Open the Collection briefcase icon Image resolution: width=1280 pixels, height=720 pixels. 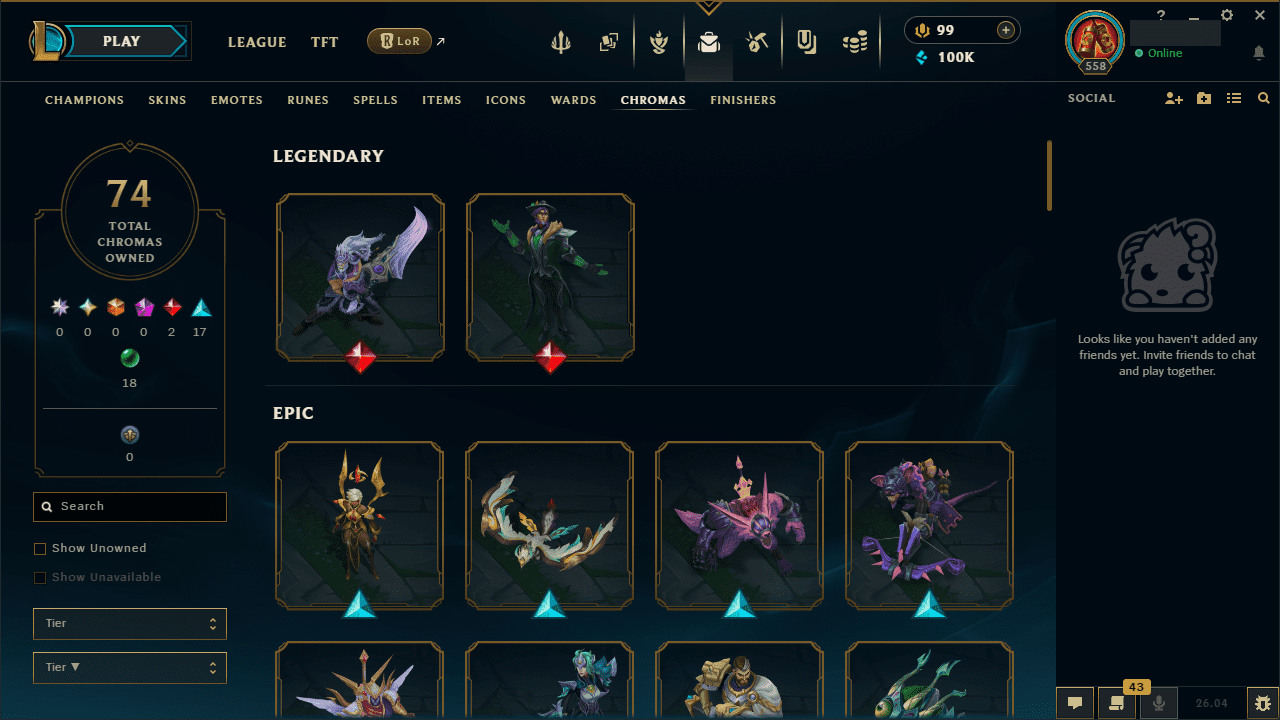click(x=709, y=43)
